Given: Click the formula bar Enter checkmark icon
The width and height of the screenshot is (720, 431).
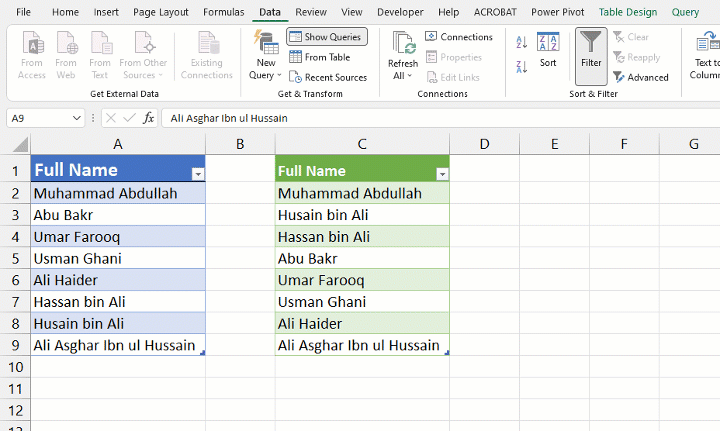Looking at the screenshot, I should tap(129, 118).
